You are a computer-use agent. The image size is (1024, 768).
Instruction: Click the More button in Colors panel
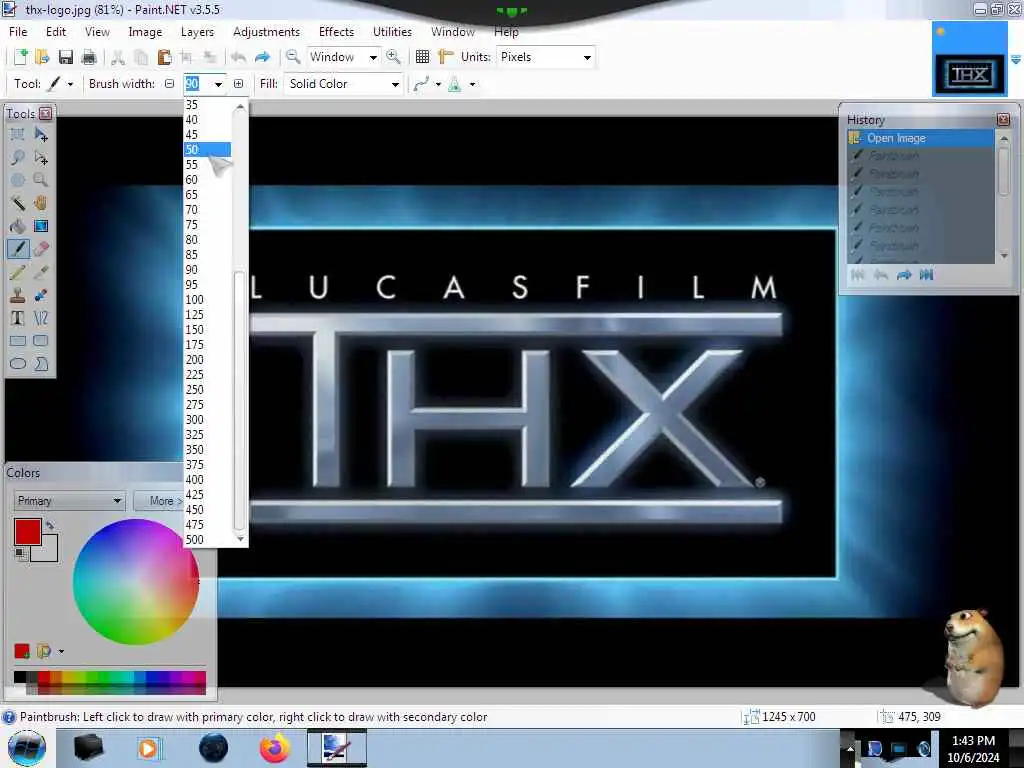[159, 501]
